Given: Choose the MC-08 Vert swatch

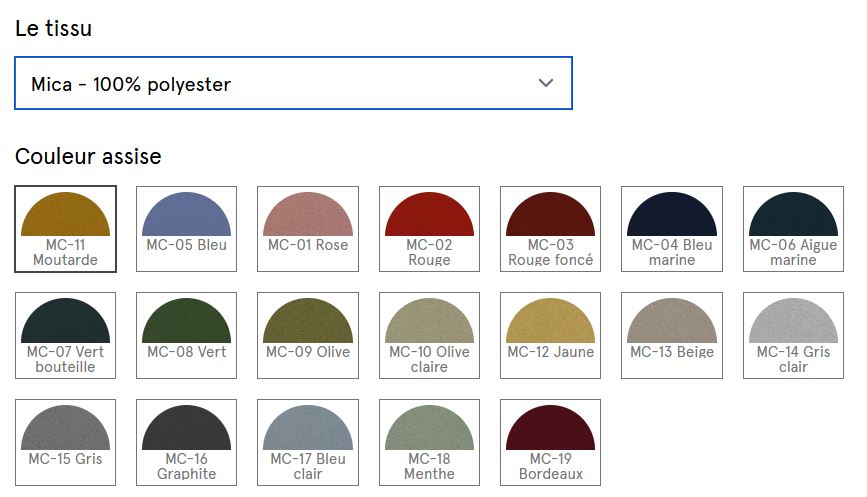Looking at the screenshot, I should 186,335.
